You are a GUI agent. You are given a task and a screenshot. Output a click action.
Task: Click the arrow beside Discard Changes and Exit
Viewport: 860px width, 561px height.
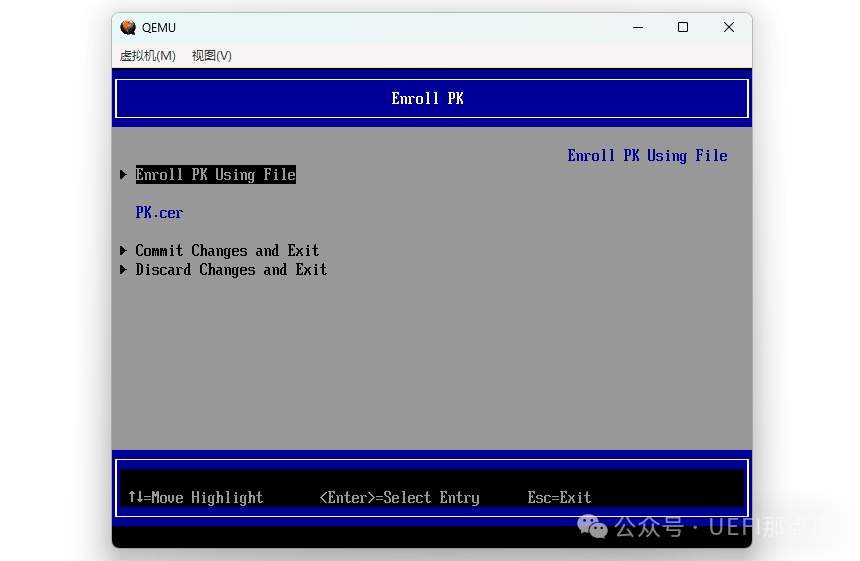coord(123,270)
